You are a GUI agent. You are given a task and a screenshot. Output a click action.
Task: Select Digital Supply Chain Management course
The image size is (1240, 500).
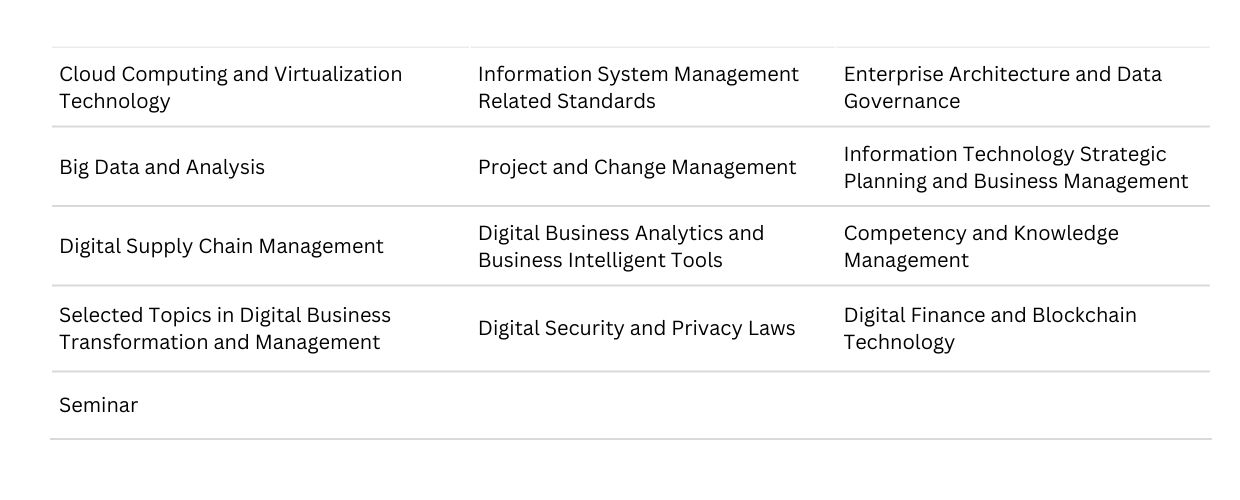(x=221, y=246)
